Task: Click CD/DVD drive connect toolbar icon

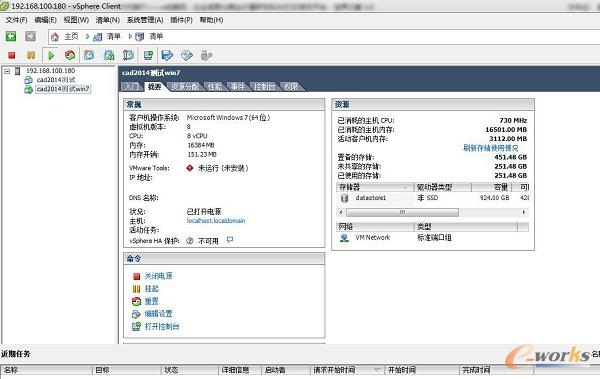Action: (187, 56)
